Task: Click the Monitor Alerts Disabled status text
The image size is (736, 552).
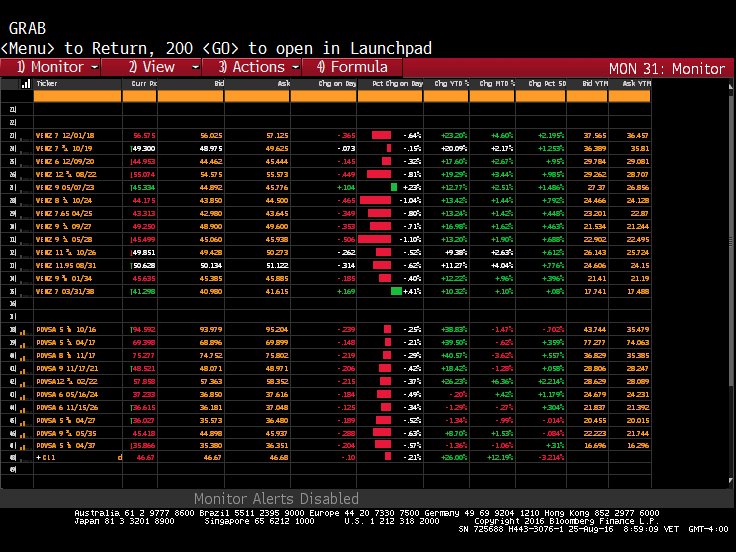Action: coord(276,498)
